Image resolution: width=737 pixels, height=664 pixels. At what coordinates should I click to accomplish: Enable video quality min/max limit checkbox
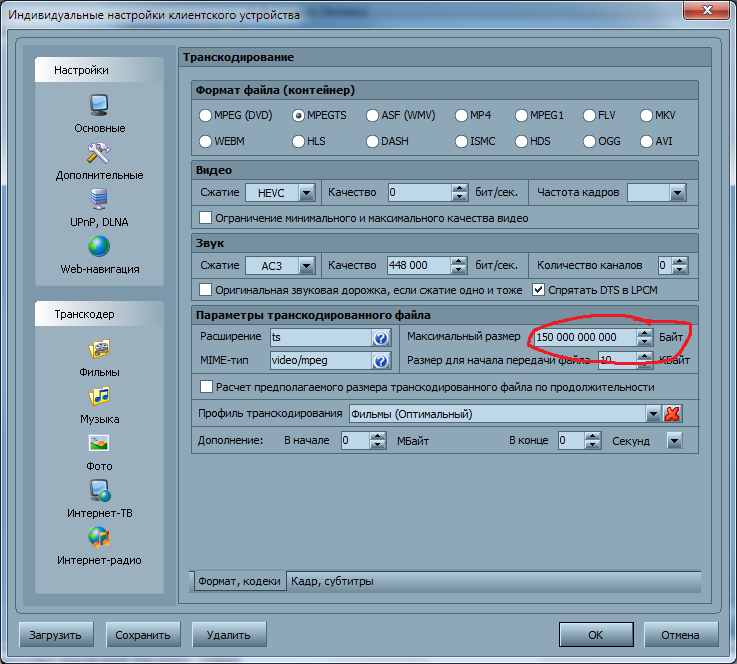coord(207,218)
